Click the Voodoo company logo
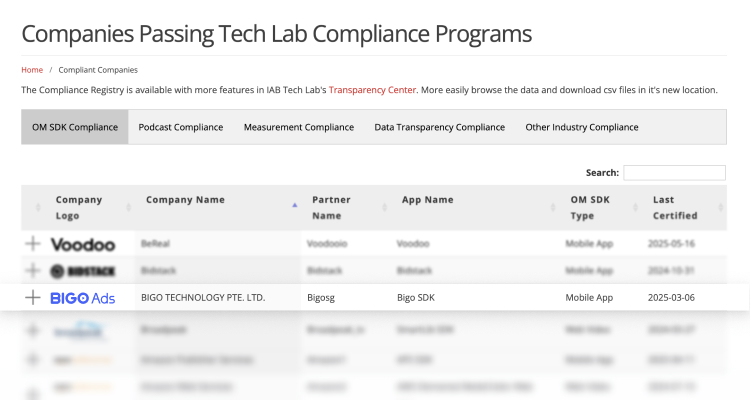The height and width of the screenshot is (400, 750). tap(83, 244)
